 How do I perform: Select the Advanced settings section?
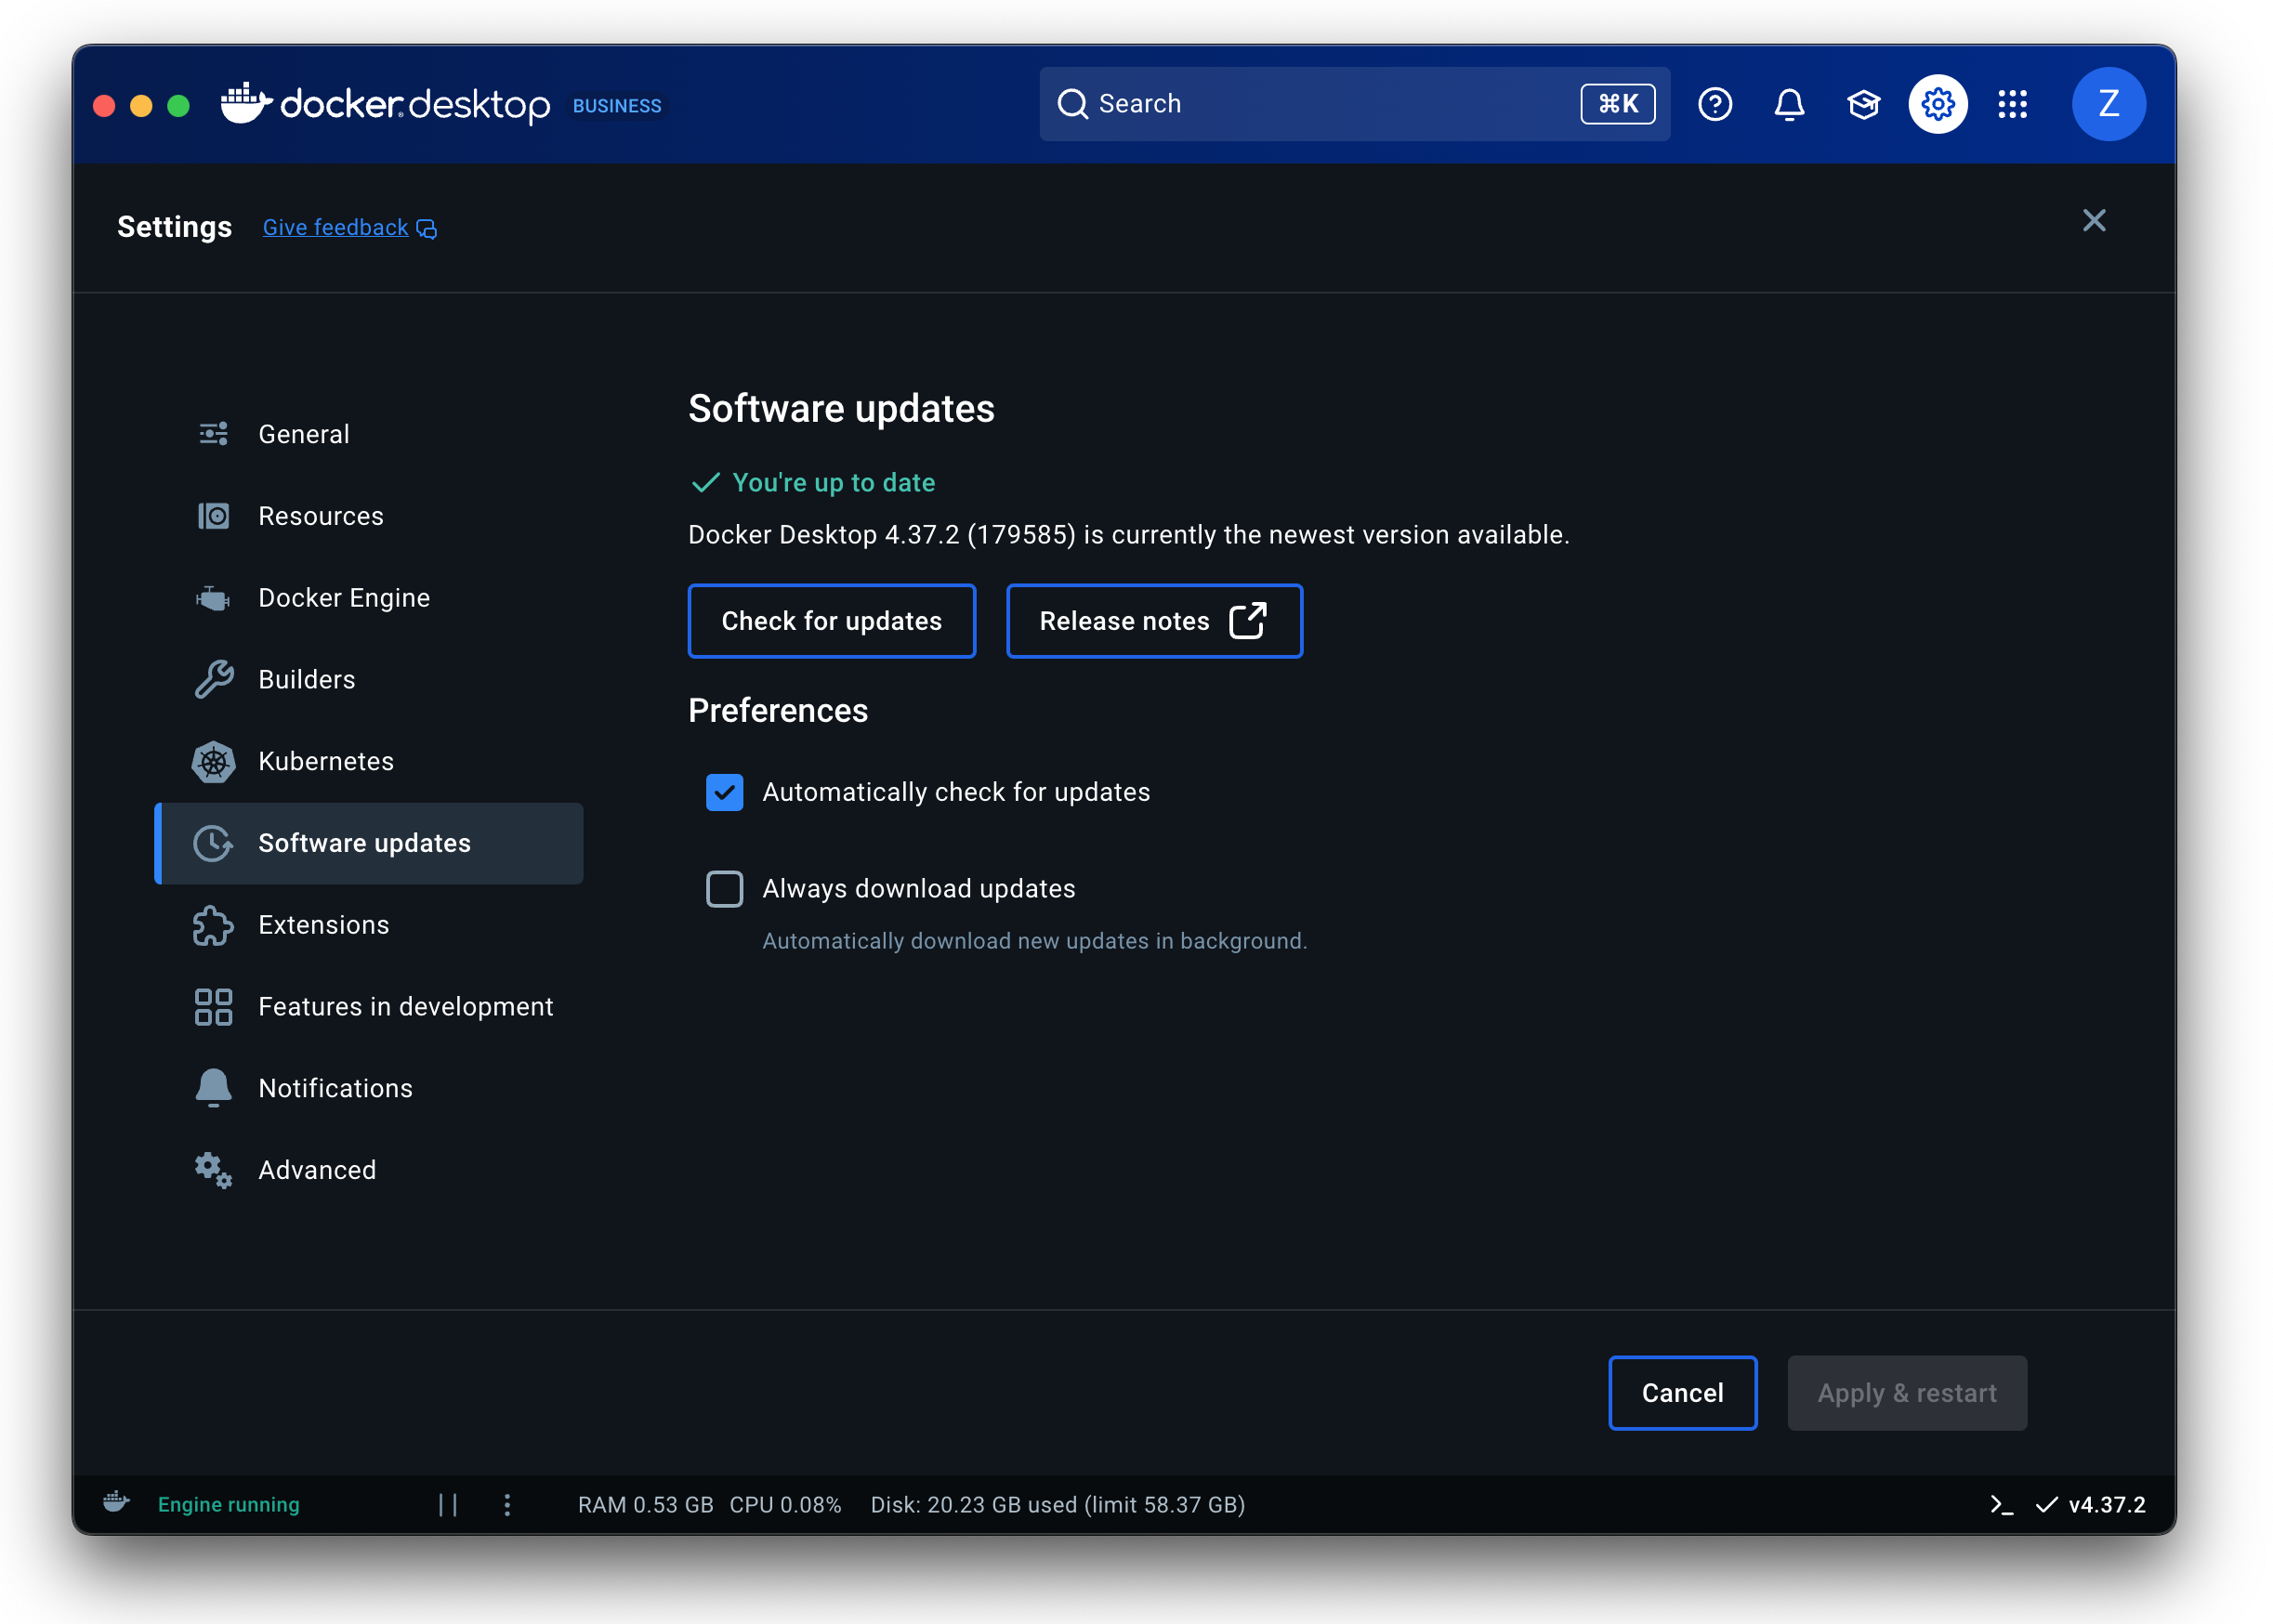[x=317, y=1169]
